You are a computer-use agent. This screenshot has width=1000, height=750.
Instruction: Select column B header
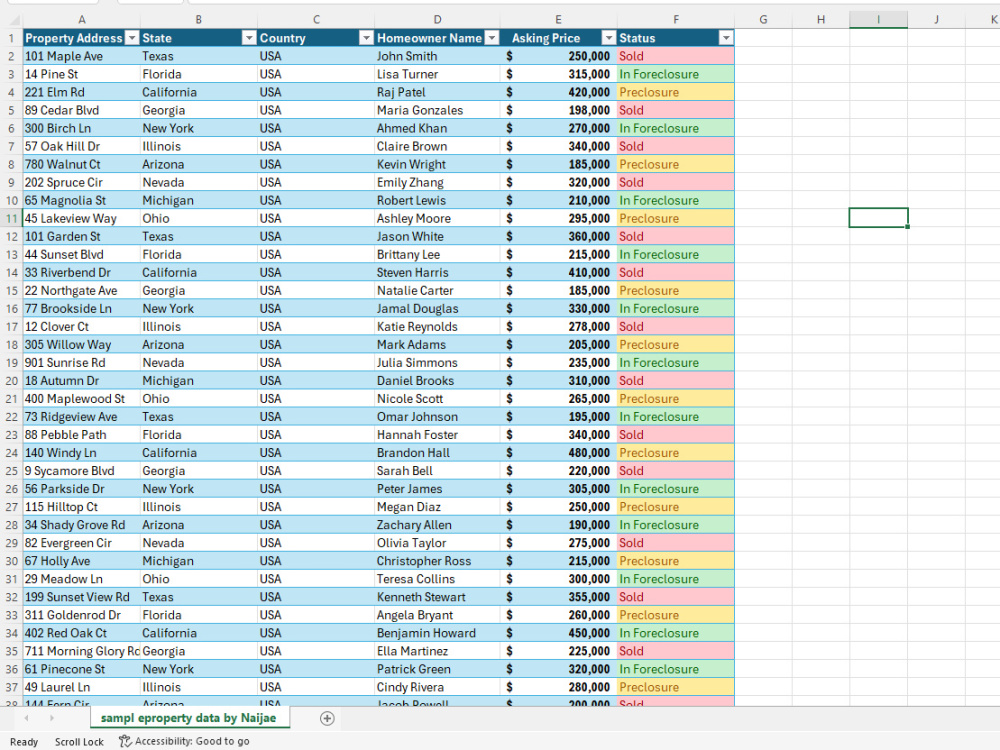click(x=198, y=20)
